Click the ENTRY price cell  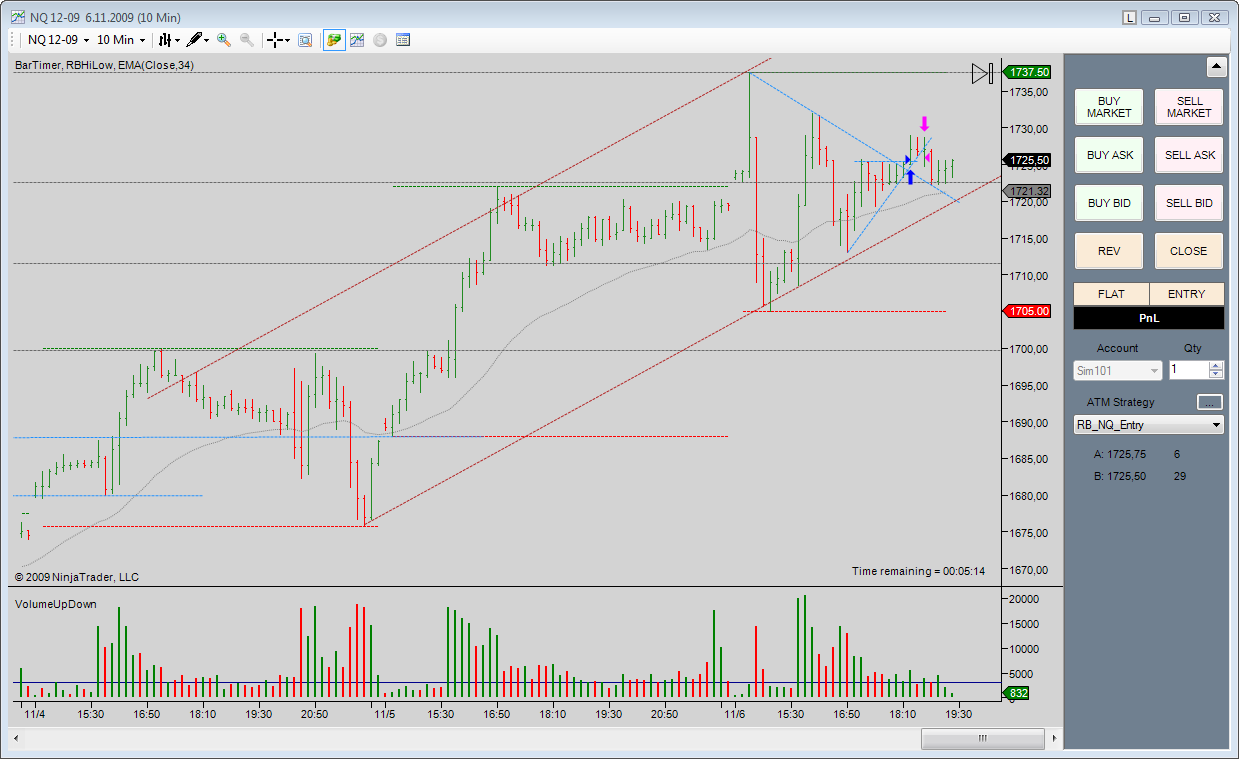[1186, 294]
